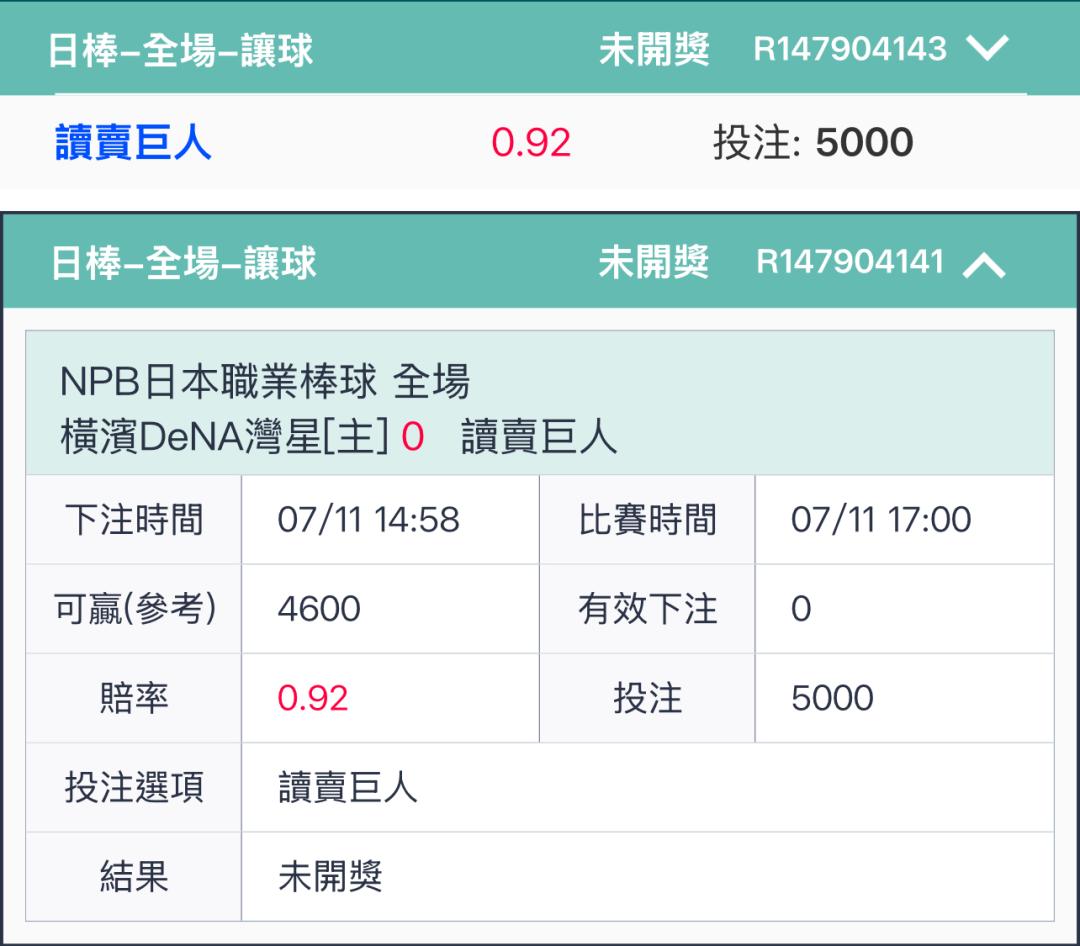The image size is (1080, 946).
Task: Click the 可贏(參考) value 4600
Action: [x=319, y=609]
